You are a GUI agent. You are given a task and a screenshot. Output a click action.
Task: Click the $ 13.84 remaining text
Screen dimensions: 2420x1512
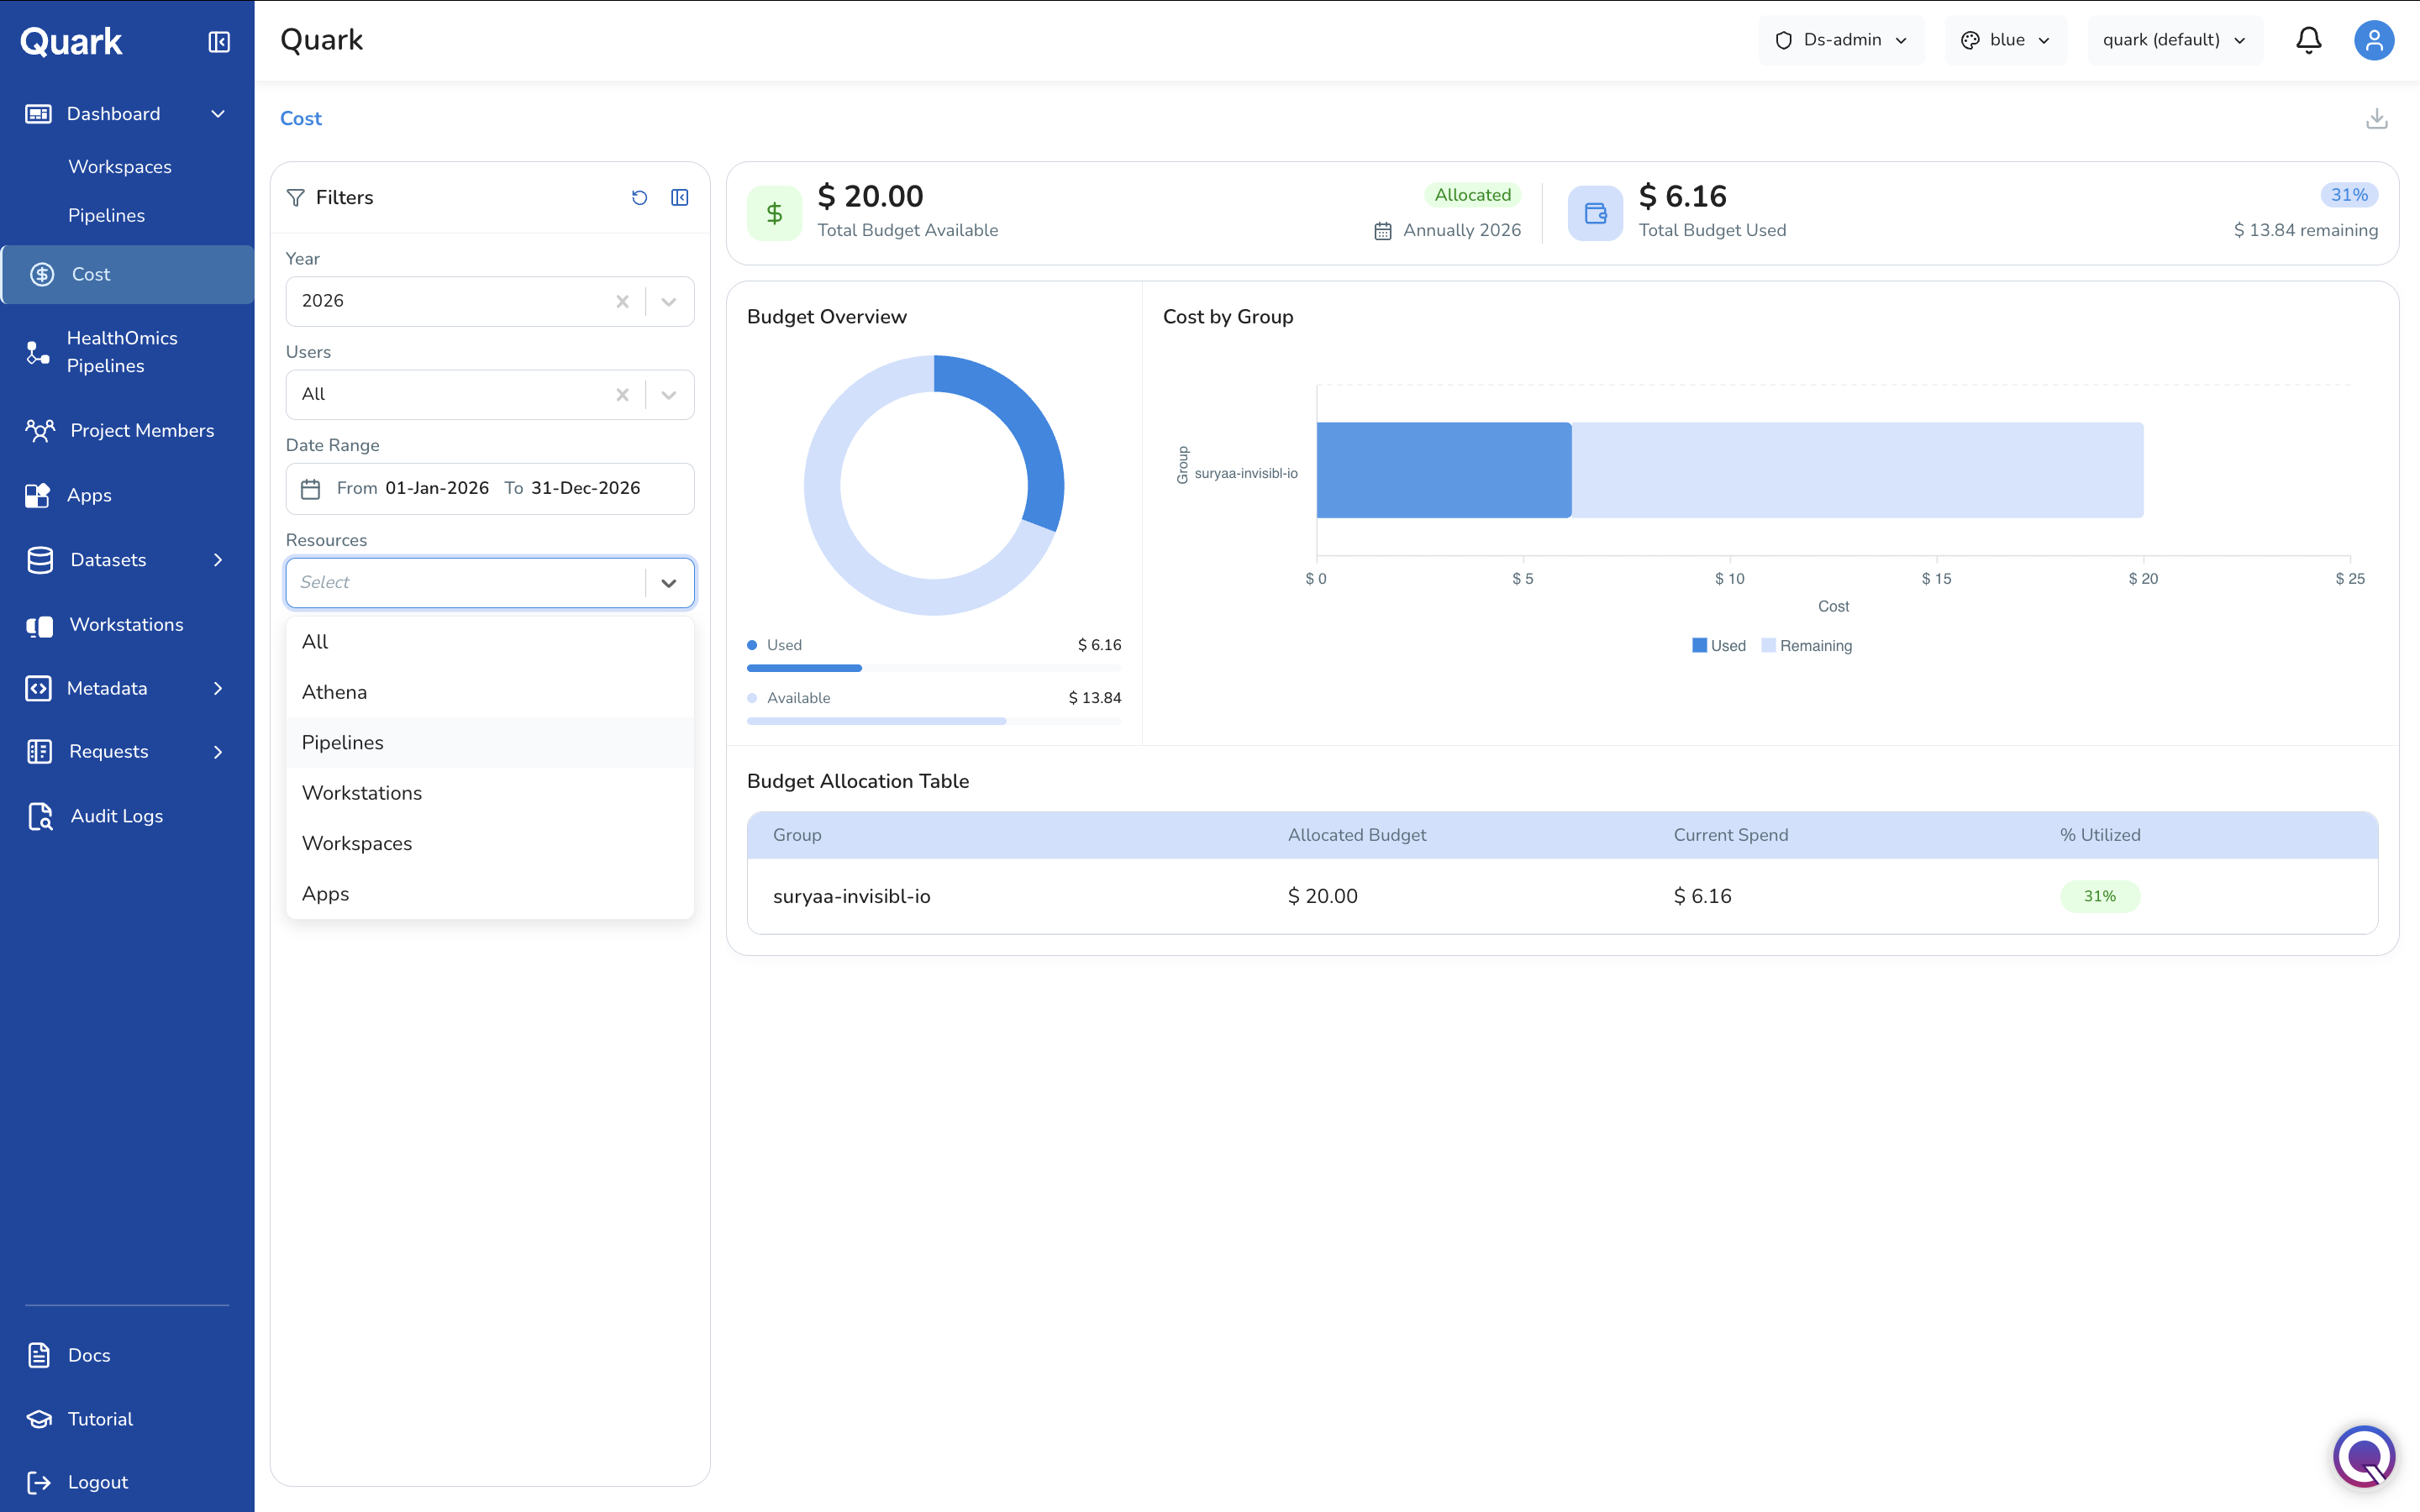pos(2305,231)
